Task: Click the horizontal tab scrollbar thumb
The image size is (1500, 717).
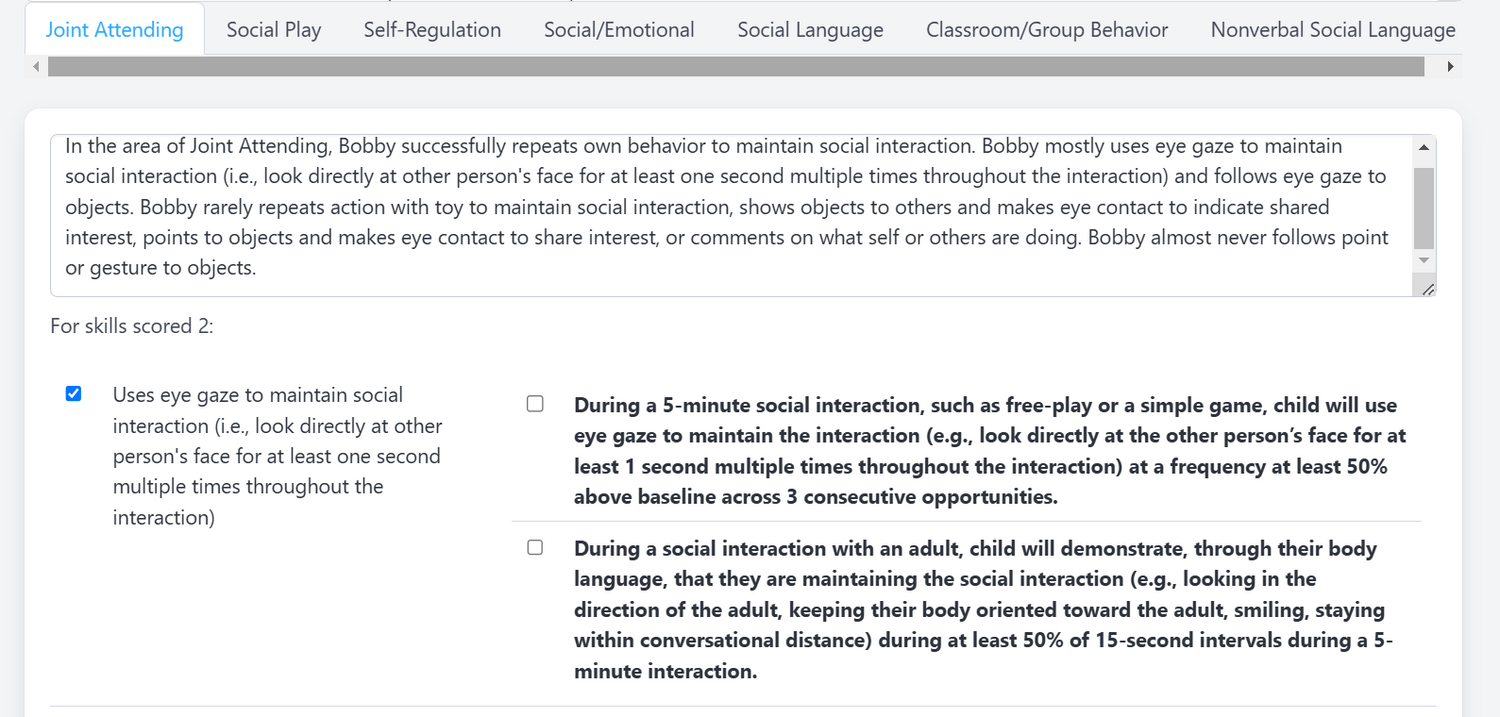Action: (x=735, y=67)
